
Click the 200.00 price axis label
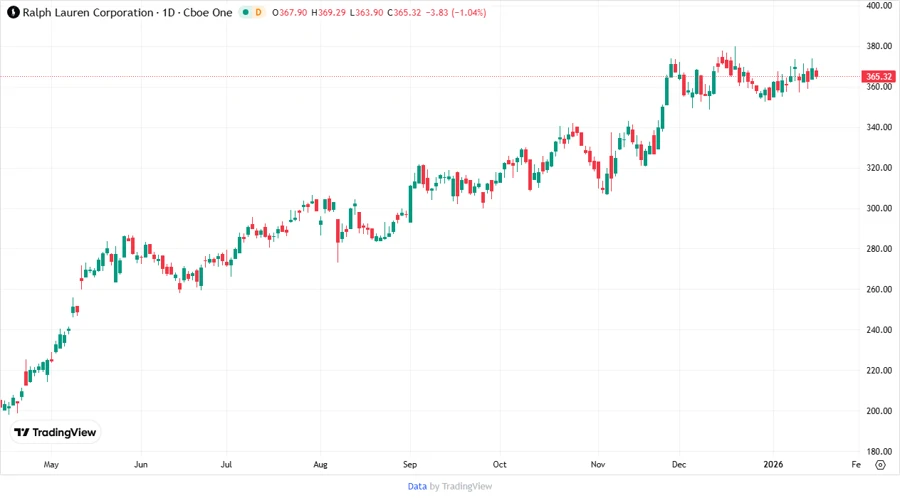[879, 411]
